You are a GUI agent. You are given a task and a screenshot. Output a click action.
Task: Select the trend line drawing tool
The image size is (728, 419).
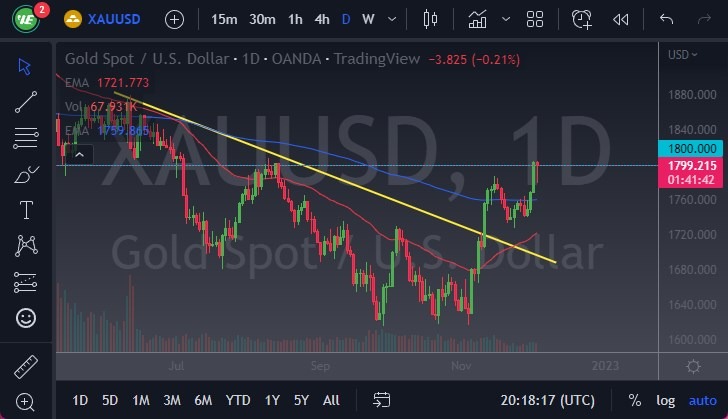(26, 101)
